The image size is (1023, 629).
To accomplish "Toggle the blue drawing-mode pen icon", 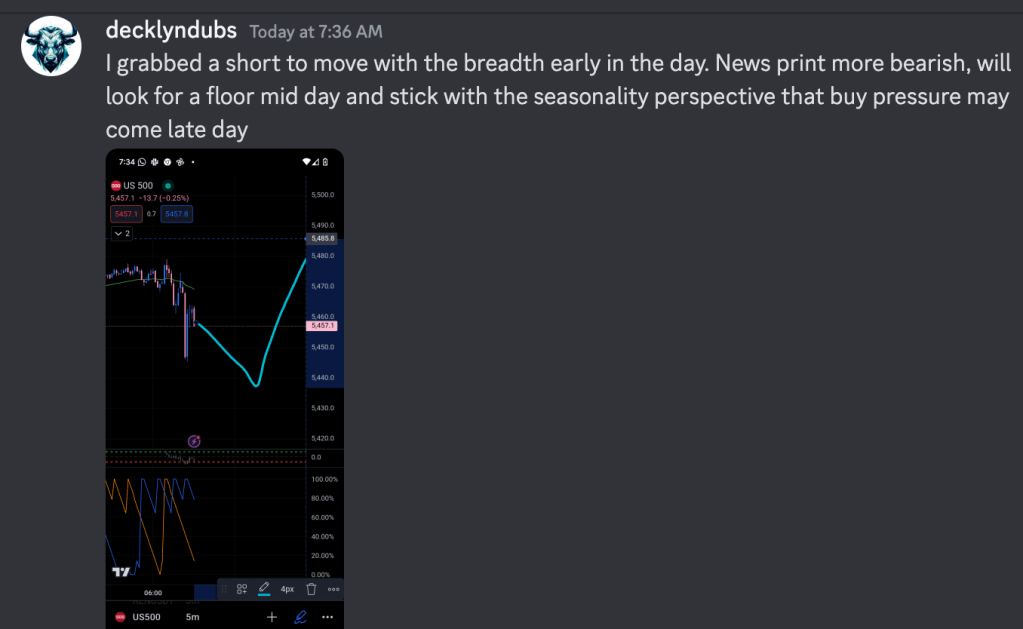I will point(300,617).
